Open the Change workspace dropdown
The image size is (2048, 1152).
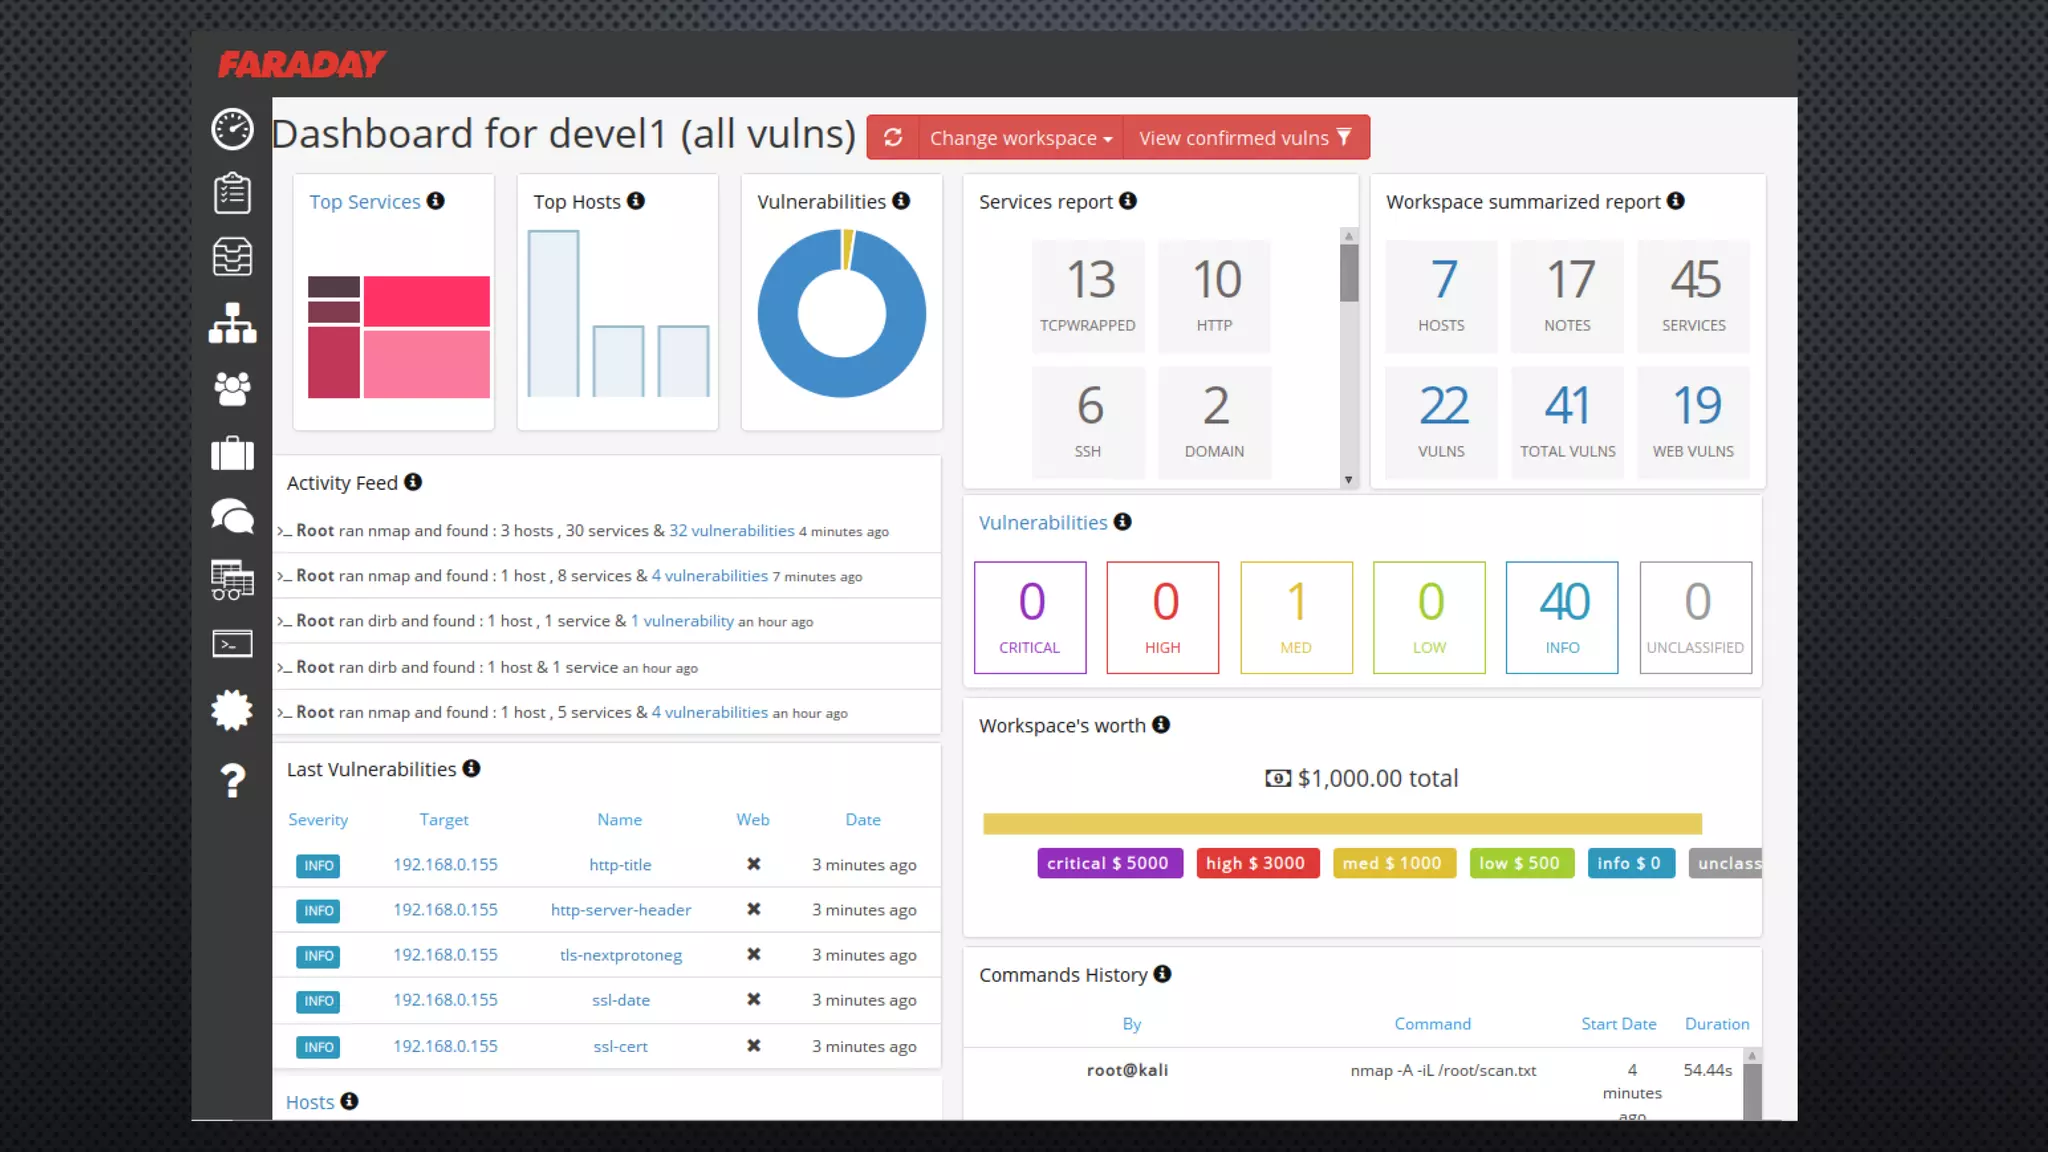pos(1020,138)
